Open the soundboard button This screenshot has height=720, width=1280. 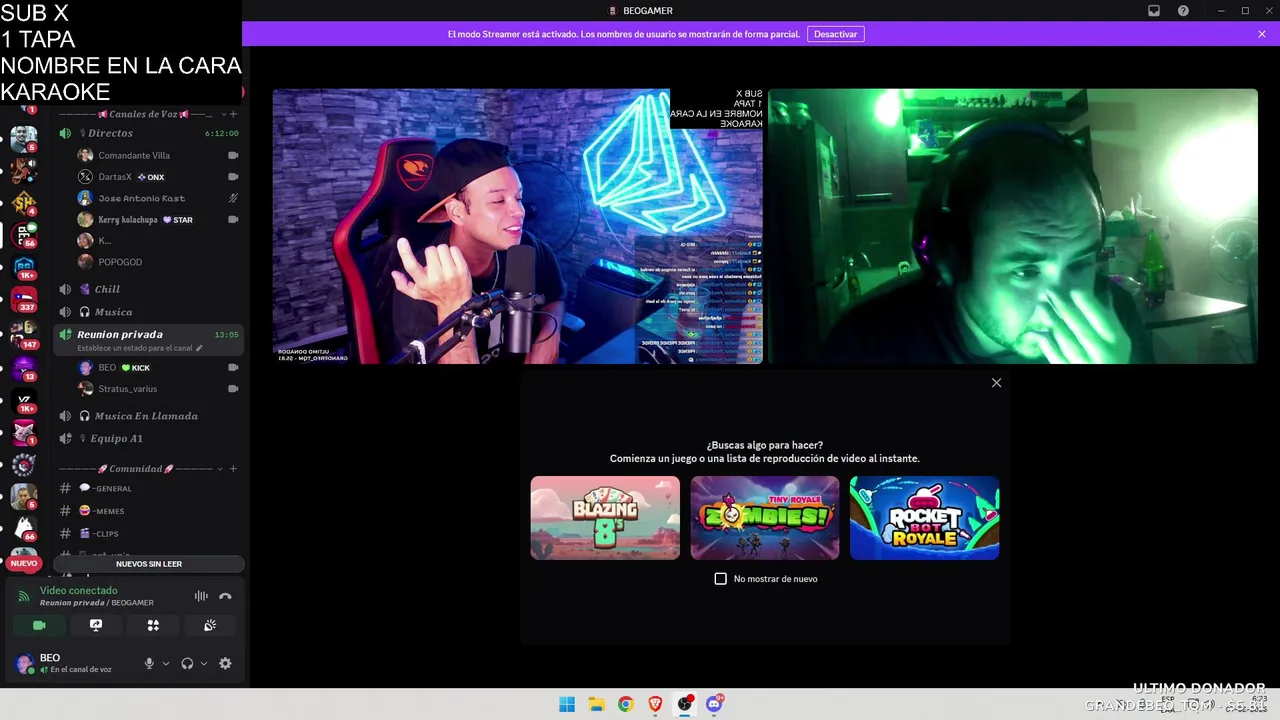click(210, 625)
